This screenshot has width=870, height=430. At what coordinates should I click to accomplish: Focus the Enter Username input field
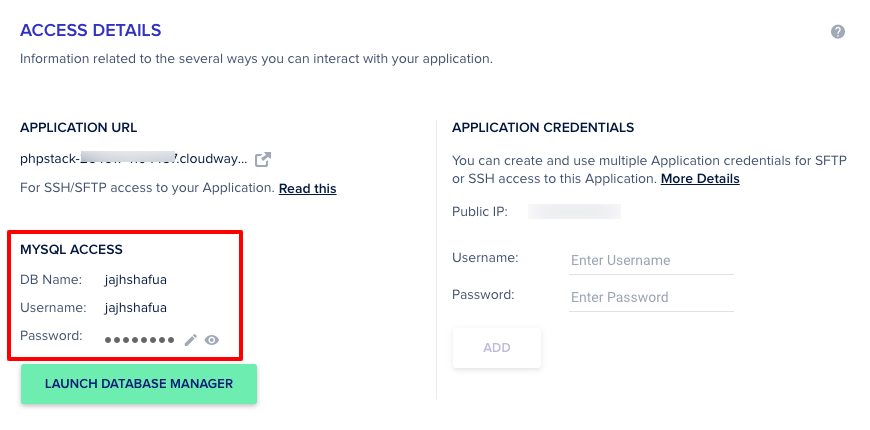(651, 260)
